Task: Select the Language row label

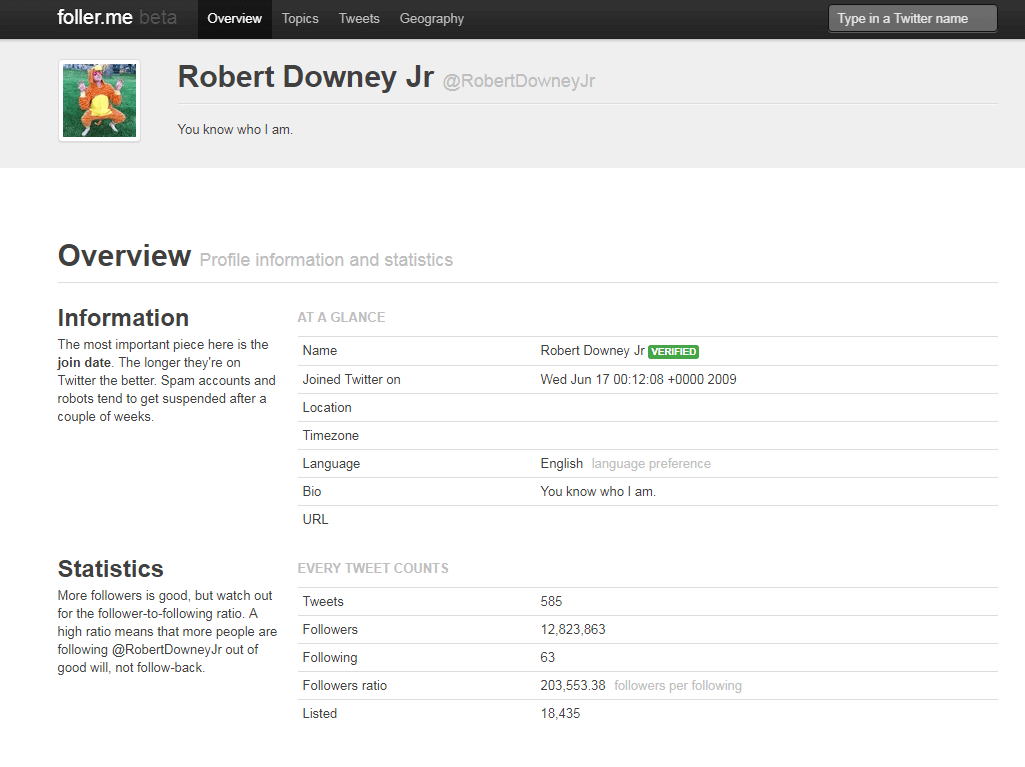Action: pos(331,464)
